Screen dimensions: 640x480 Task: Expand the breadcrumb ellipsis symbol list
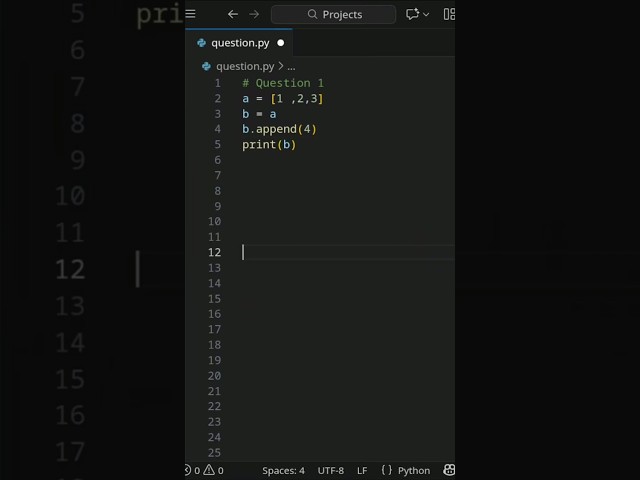[x=291, y=67]
